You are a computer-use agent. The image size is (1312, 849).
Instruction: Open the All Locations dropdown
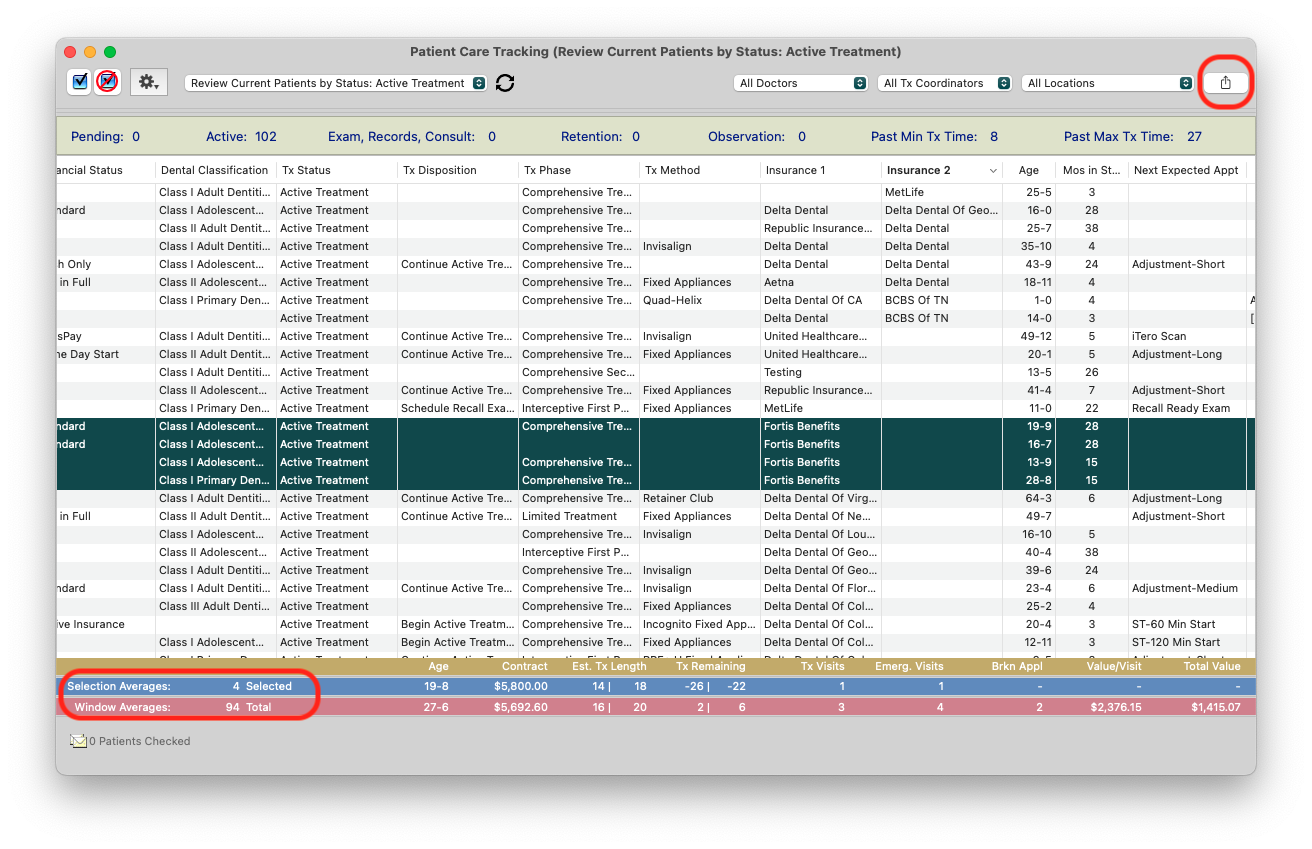1109,83
